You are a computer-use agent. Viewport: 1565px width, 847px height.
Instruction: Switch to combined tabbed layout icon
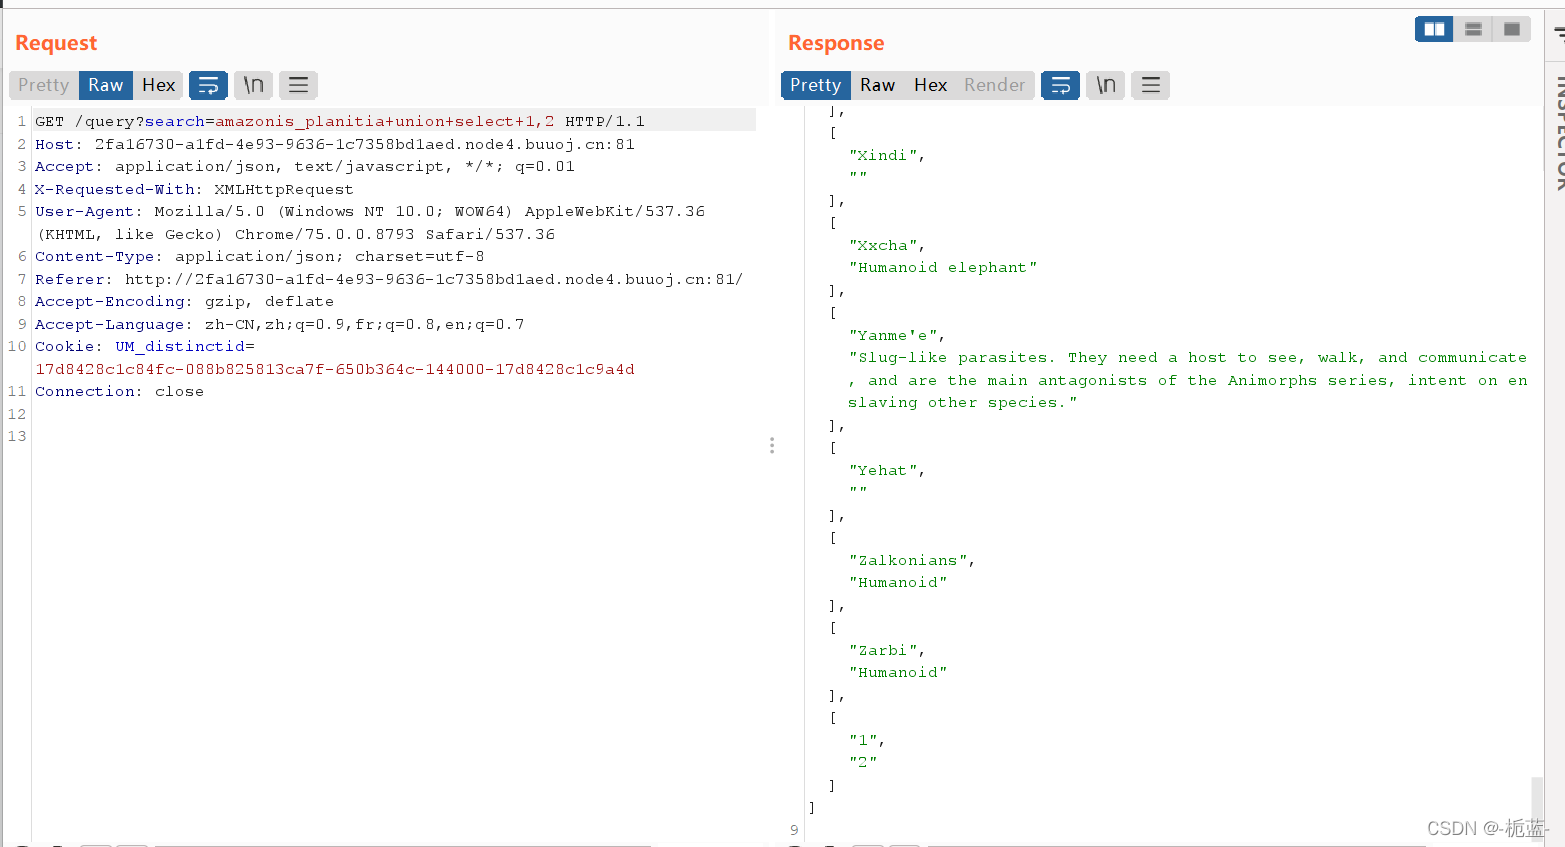coord(1511,29)
